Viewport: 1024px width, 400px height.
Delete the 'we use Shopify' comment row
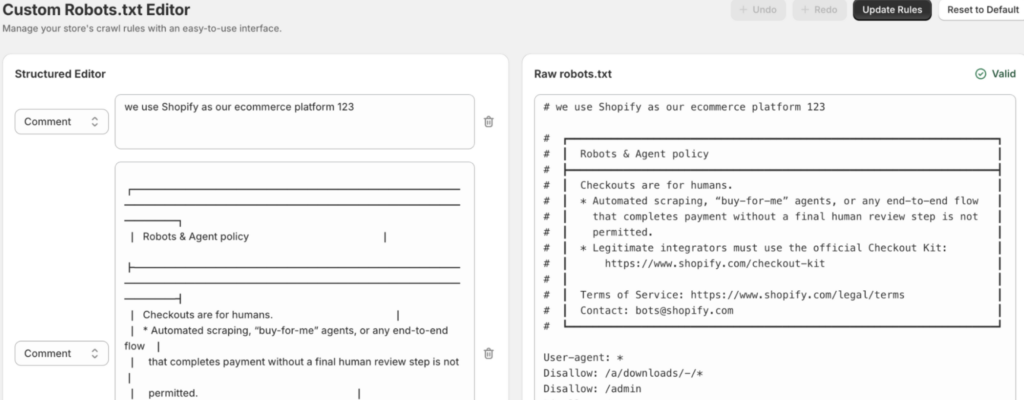click(x=488, y=122)
